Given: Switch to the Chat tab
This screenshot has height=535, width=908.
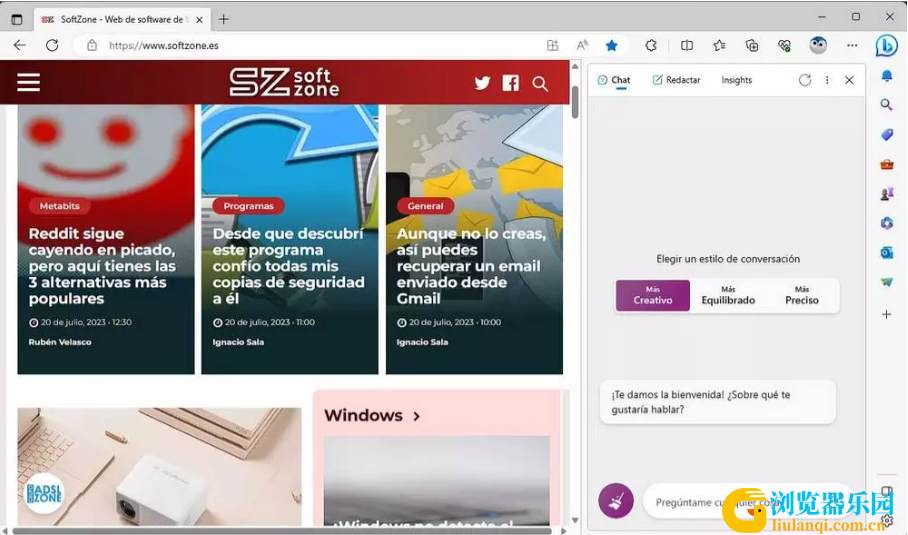Looking at the screenshot, I should [x=614, y=80].
